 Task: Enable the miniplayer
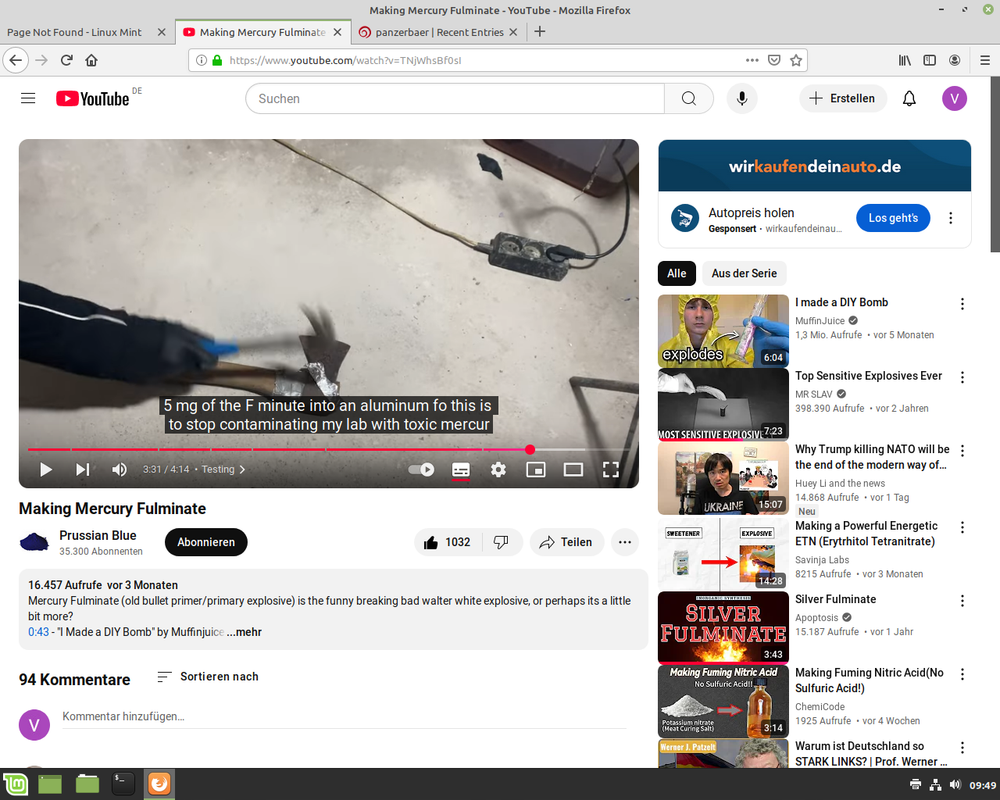tap(536, 470)
